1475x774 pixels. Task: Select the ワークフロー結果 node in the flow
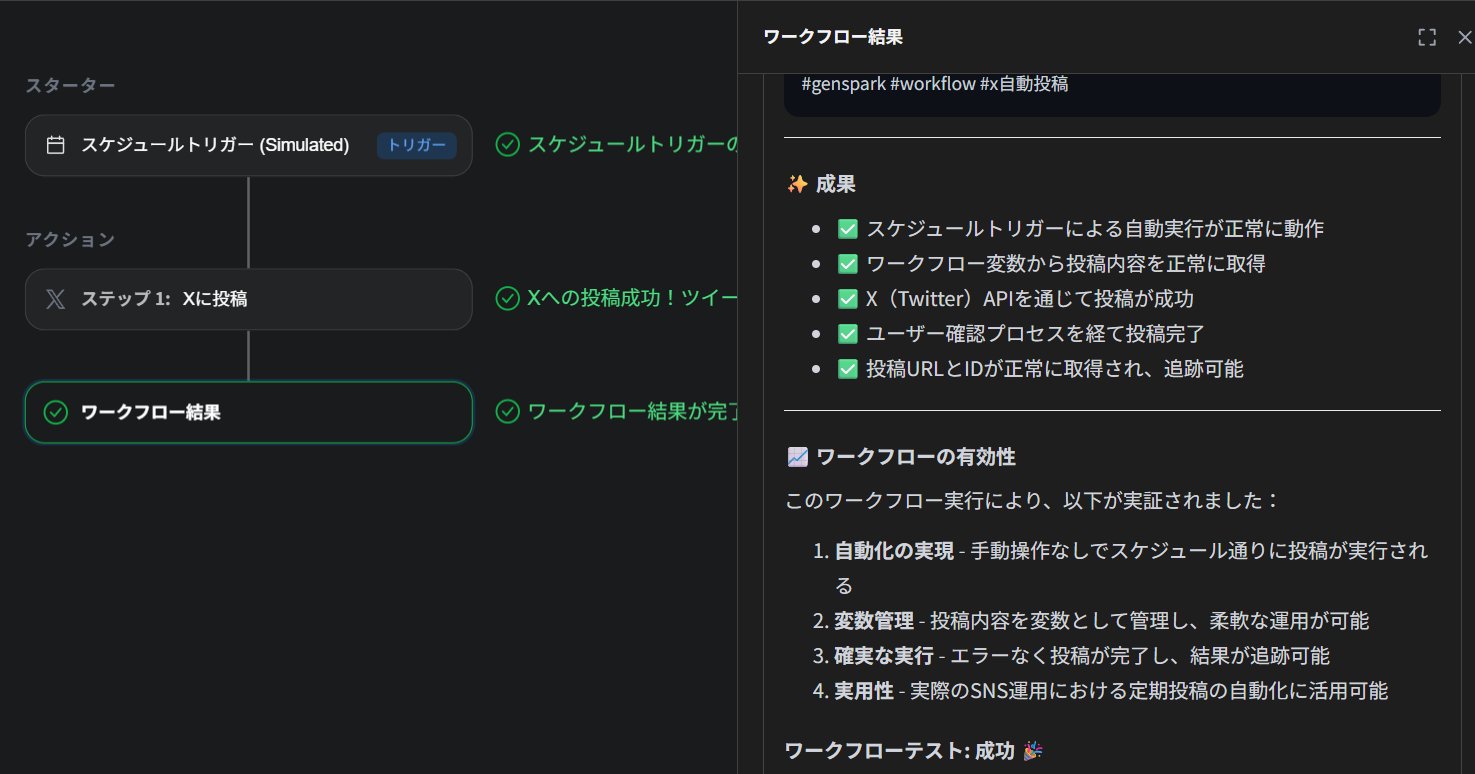tap(248, 412)
